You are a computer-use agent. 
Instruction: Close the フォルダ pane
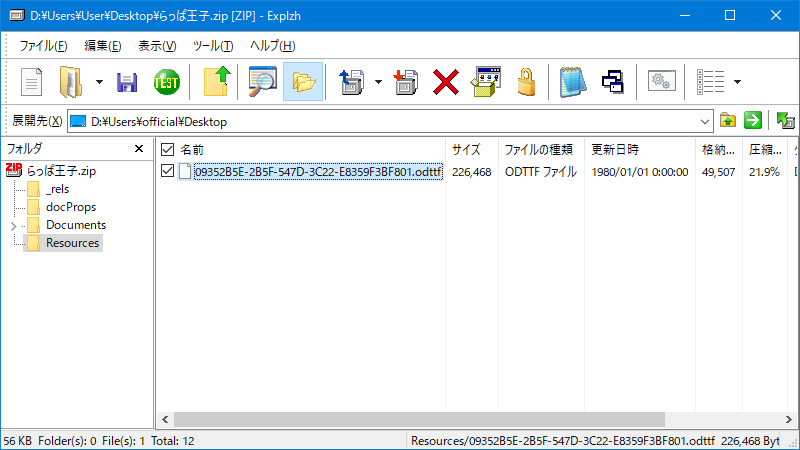click(x=139, y=149)
